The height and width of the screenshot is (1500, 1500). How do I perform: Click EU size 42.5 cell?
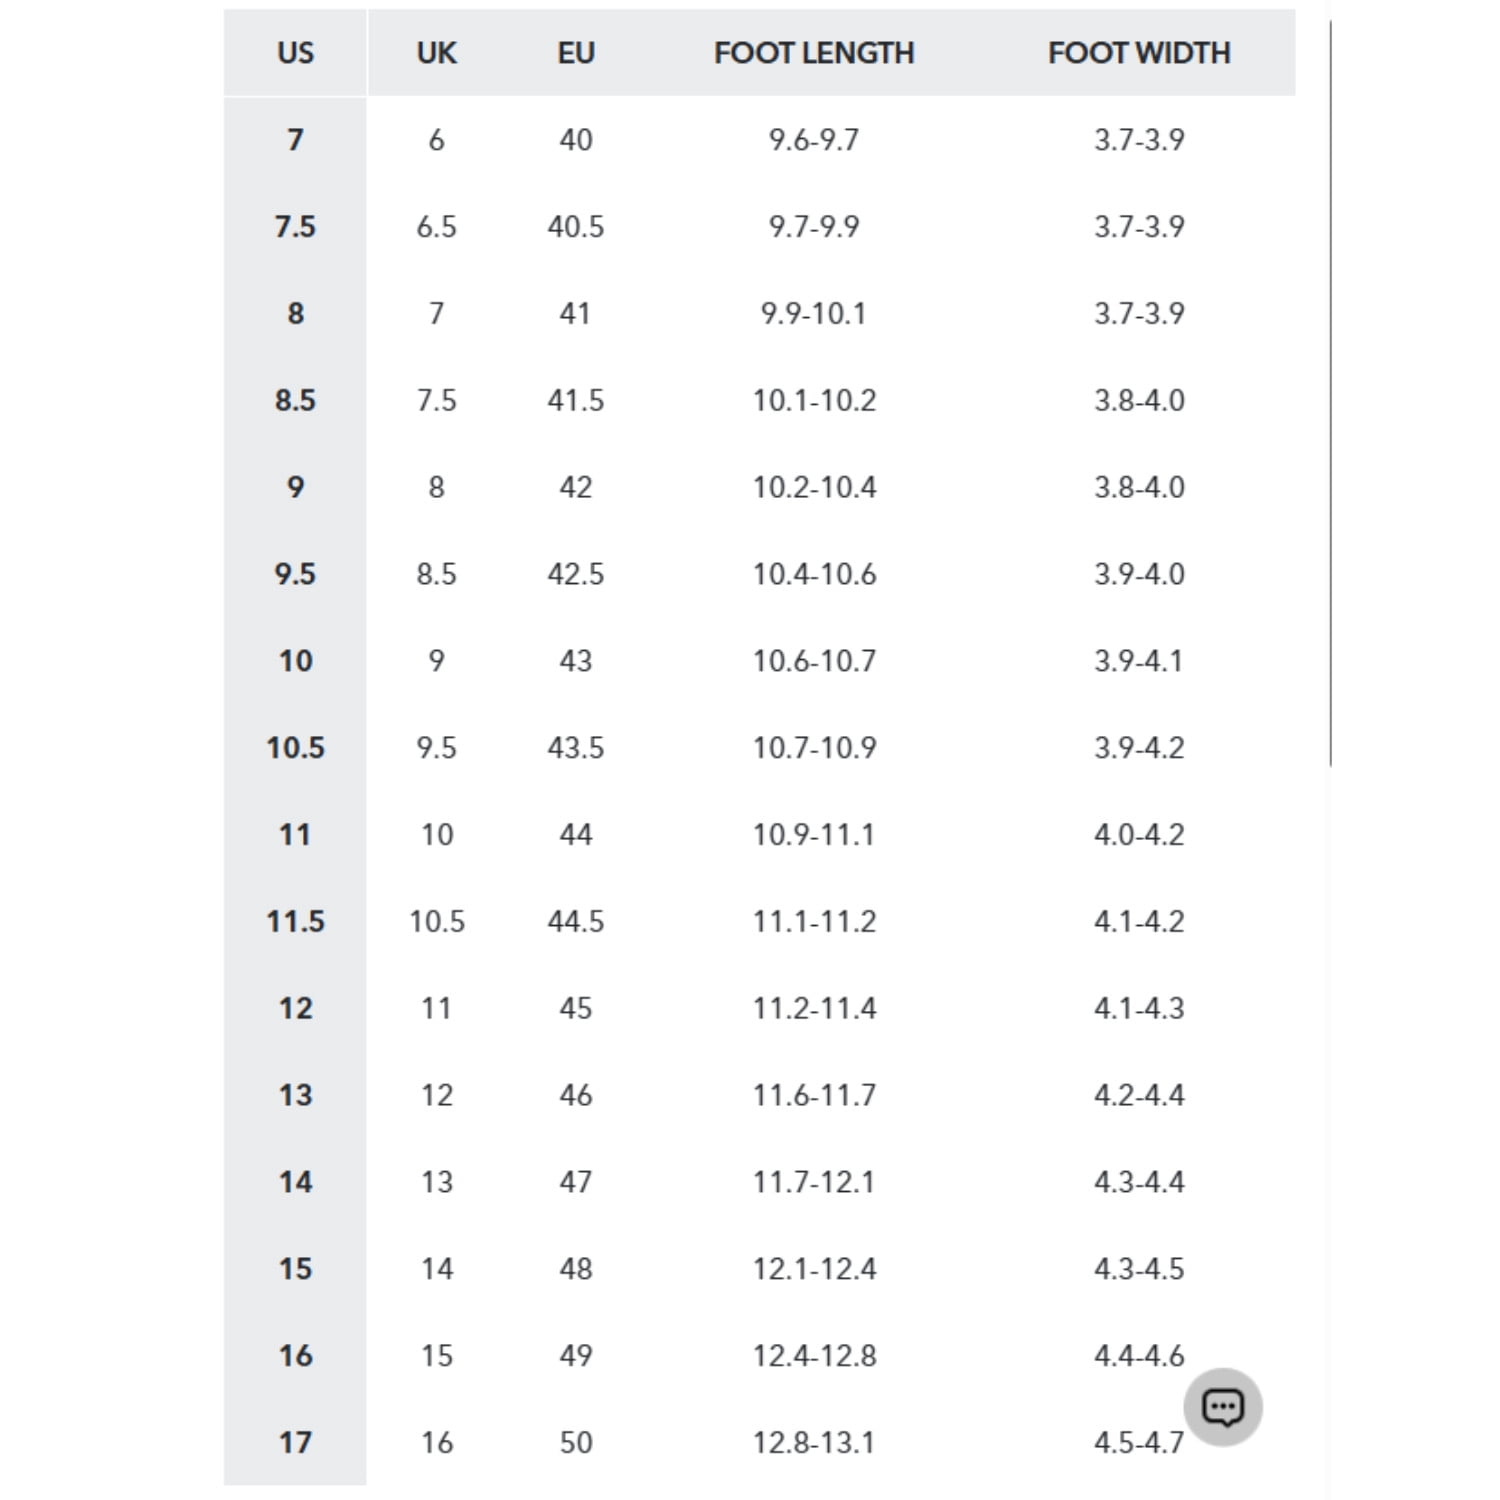(576, 574)
